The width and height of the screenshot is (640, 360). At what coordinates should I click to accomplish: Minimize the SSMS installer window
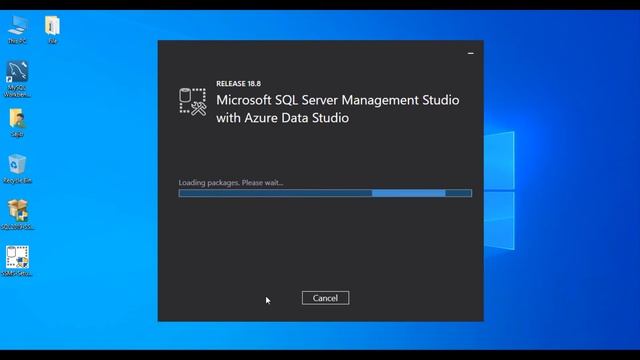click(x=471, y=53)
